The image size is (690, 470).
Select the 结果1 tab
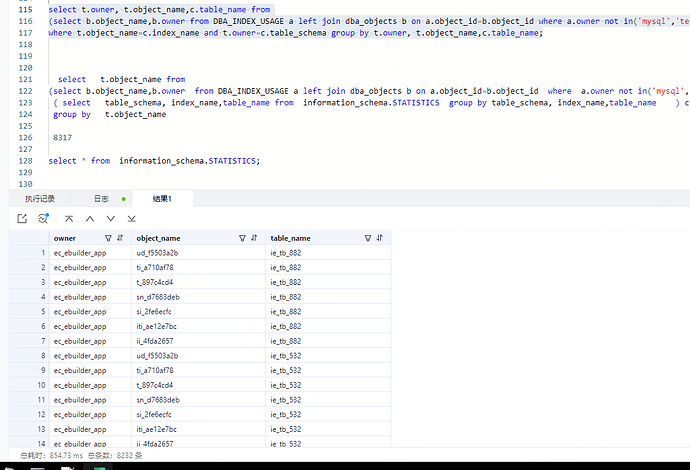click(162, 199)
